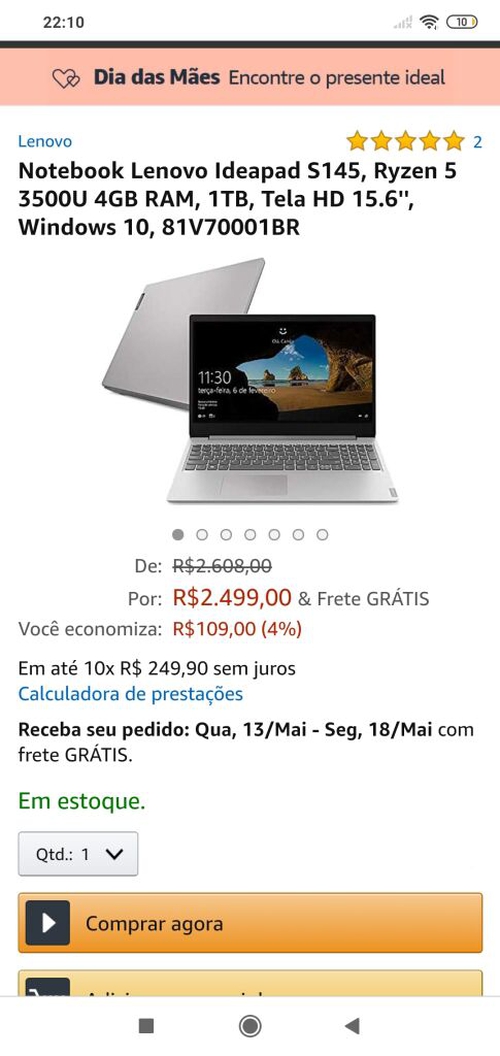The image size is (500, 1056).
Task: Select the first active carousel dot
Action: coord(178,535)
